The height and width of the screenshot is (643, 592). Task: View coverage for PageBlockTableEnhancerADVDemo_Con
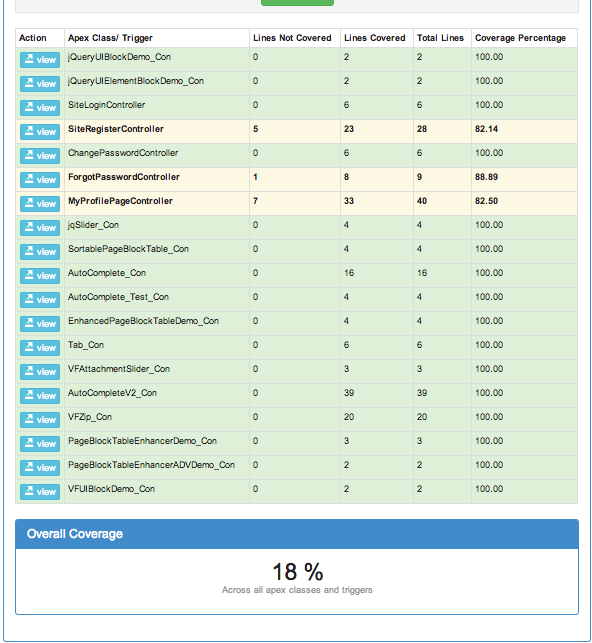(40, 467)
